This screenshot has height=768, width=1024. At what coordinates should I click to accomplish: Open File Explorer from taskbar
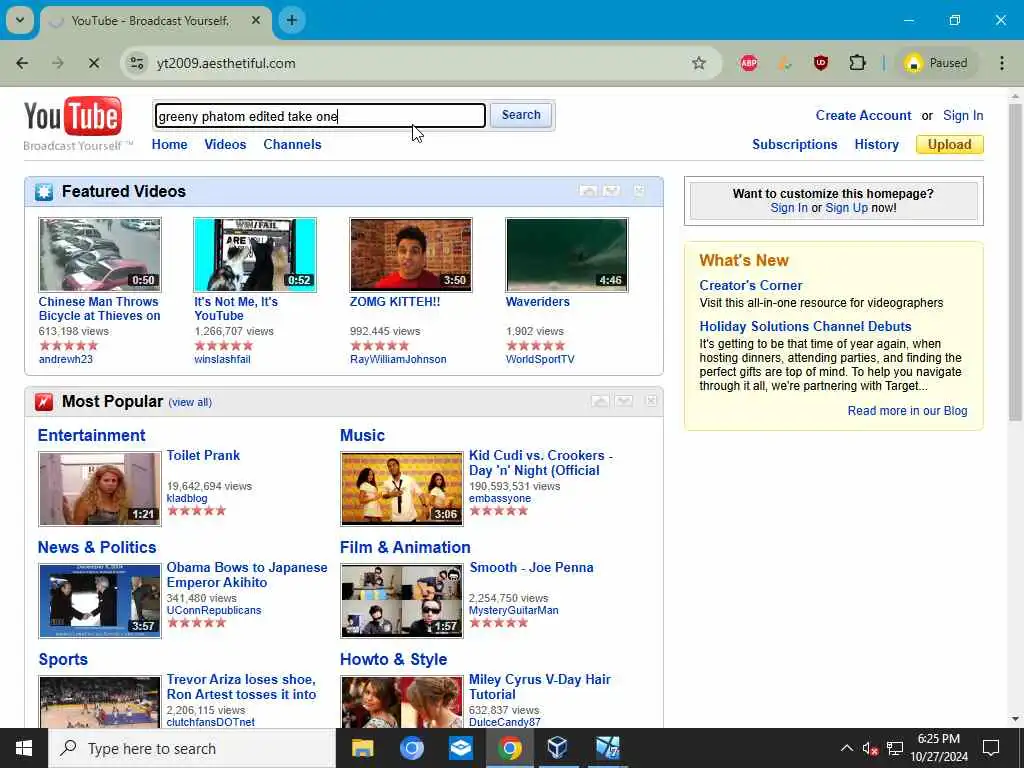pyautogui.click(x=362, y=748)
